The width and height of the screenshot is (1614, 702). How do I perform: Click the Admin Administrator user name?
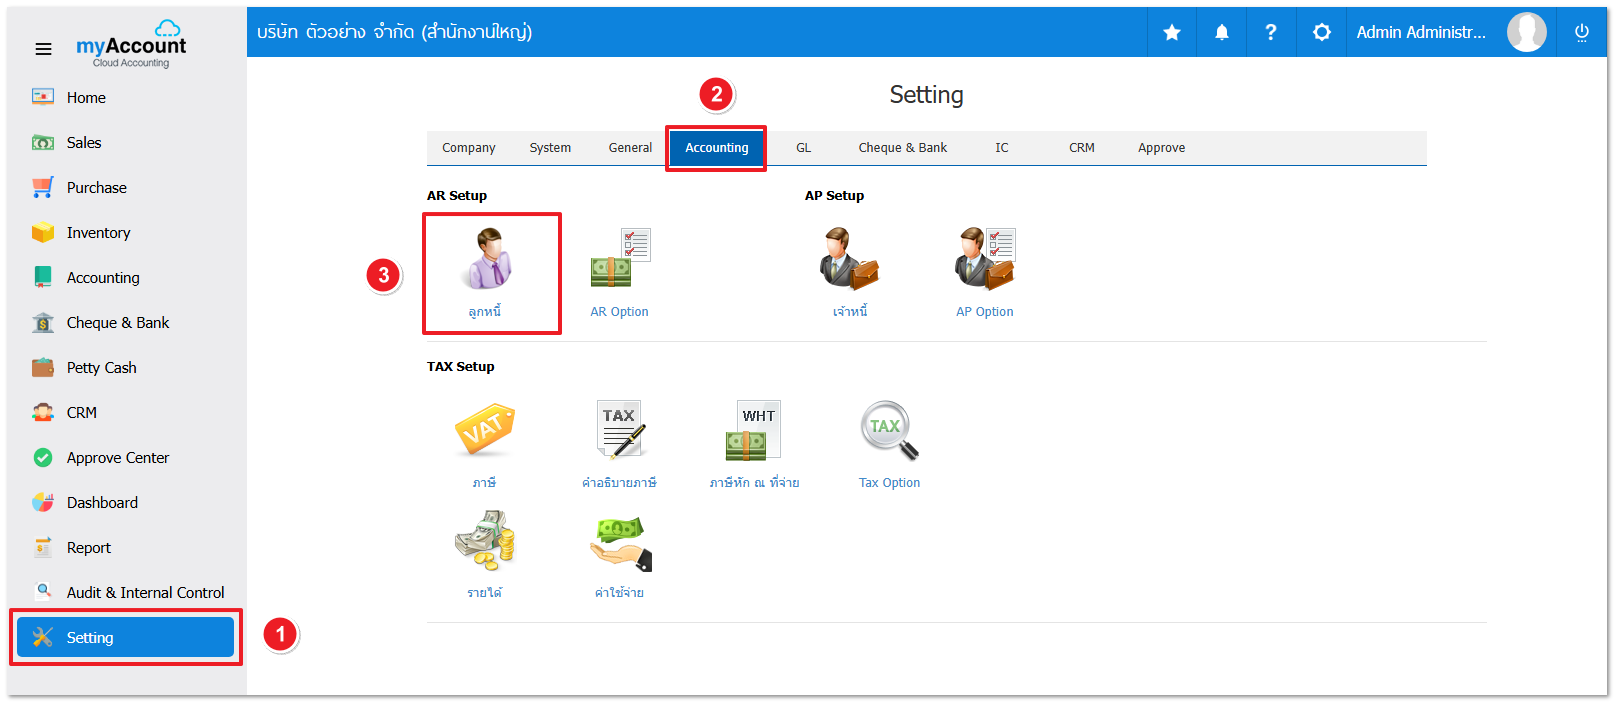(x=1420, y=33)
